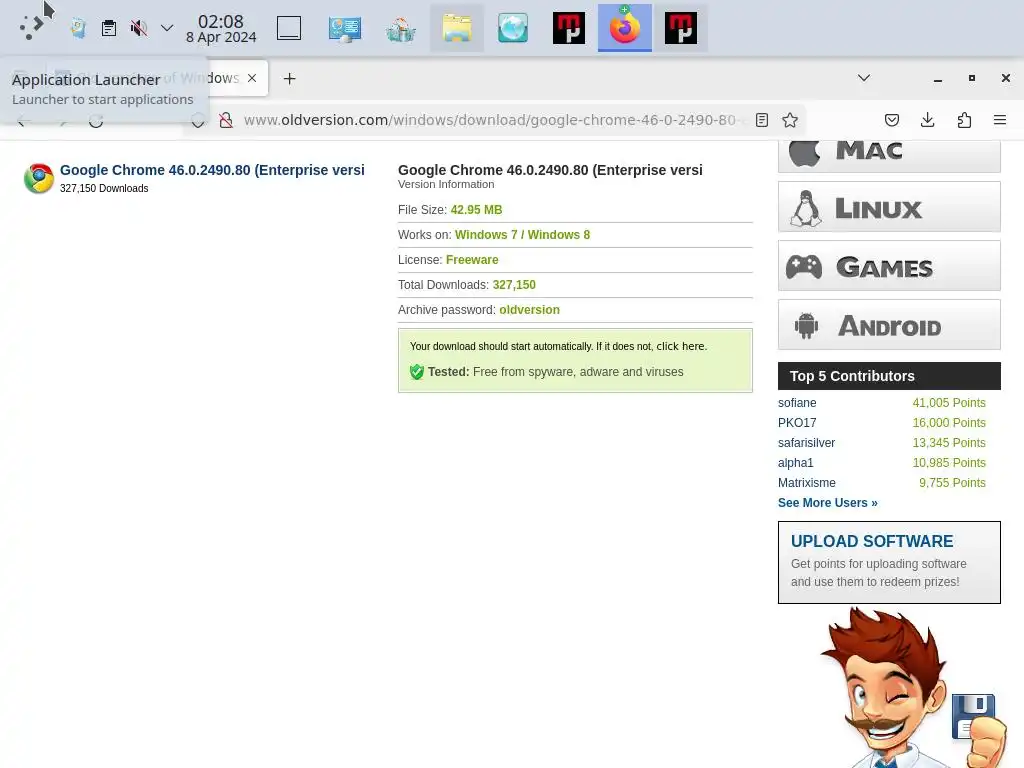Click the oldversion.com address bar

[493, 120]
